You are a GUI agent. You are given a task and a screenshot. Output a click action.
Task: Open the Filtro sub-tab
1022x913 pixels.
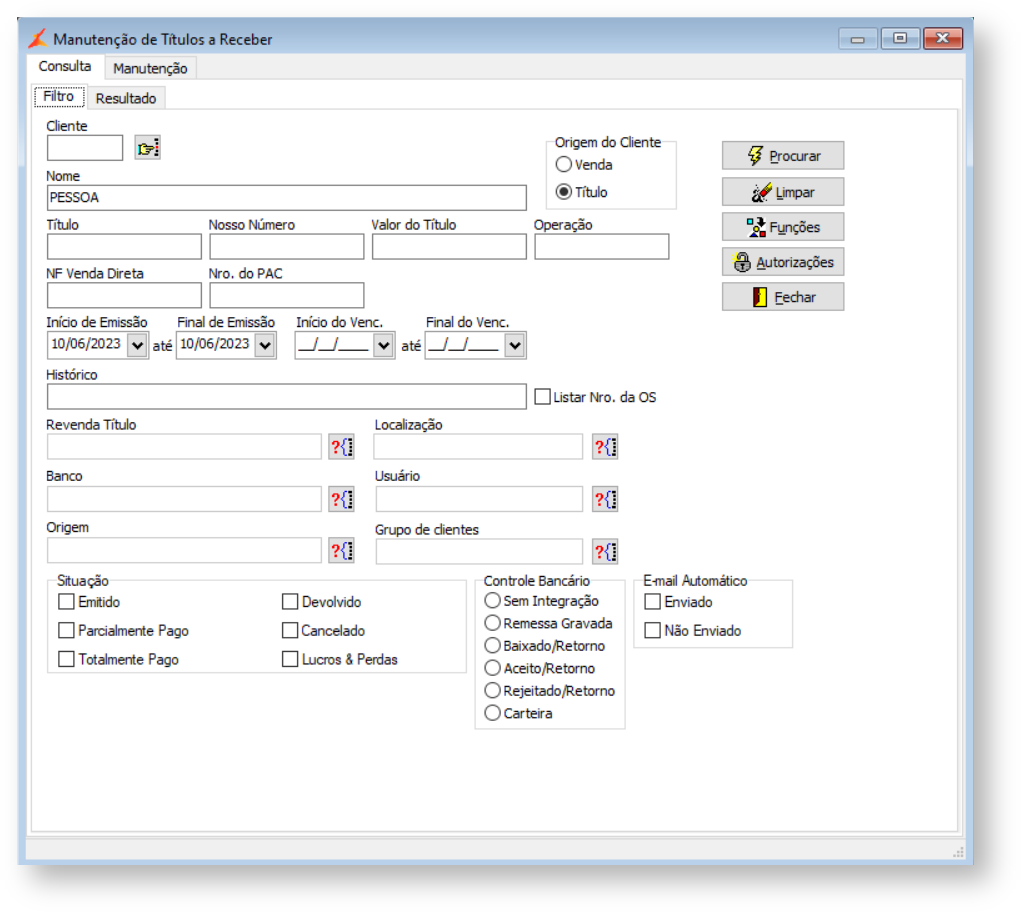(x=59, y=96)
